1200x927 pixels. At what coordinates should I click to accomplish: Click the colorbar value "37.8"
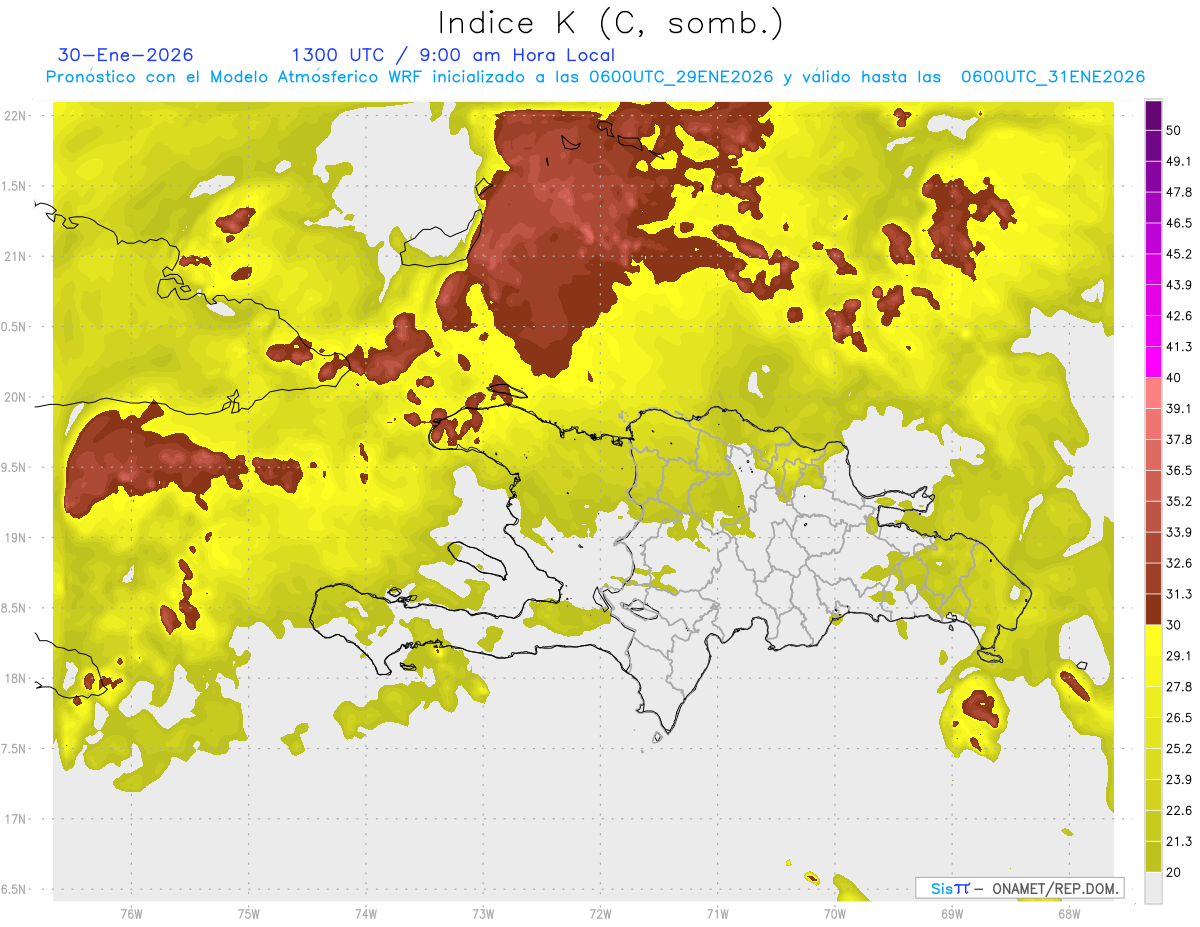click(x=1179, y=439)
